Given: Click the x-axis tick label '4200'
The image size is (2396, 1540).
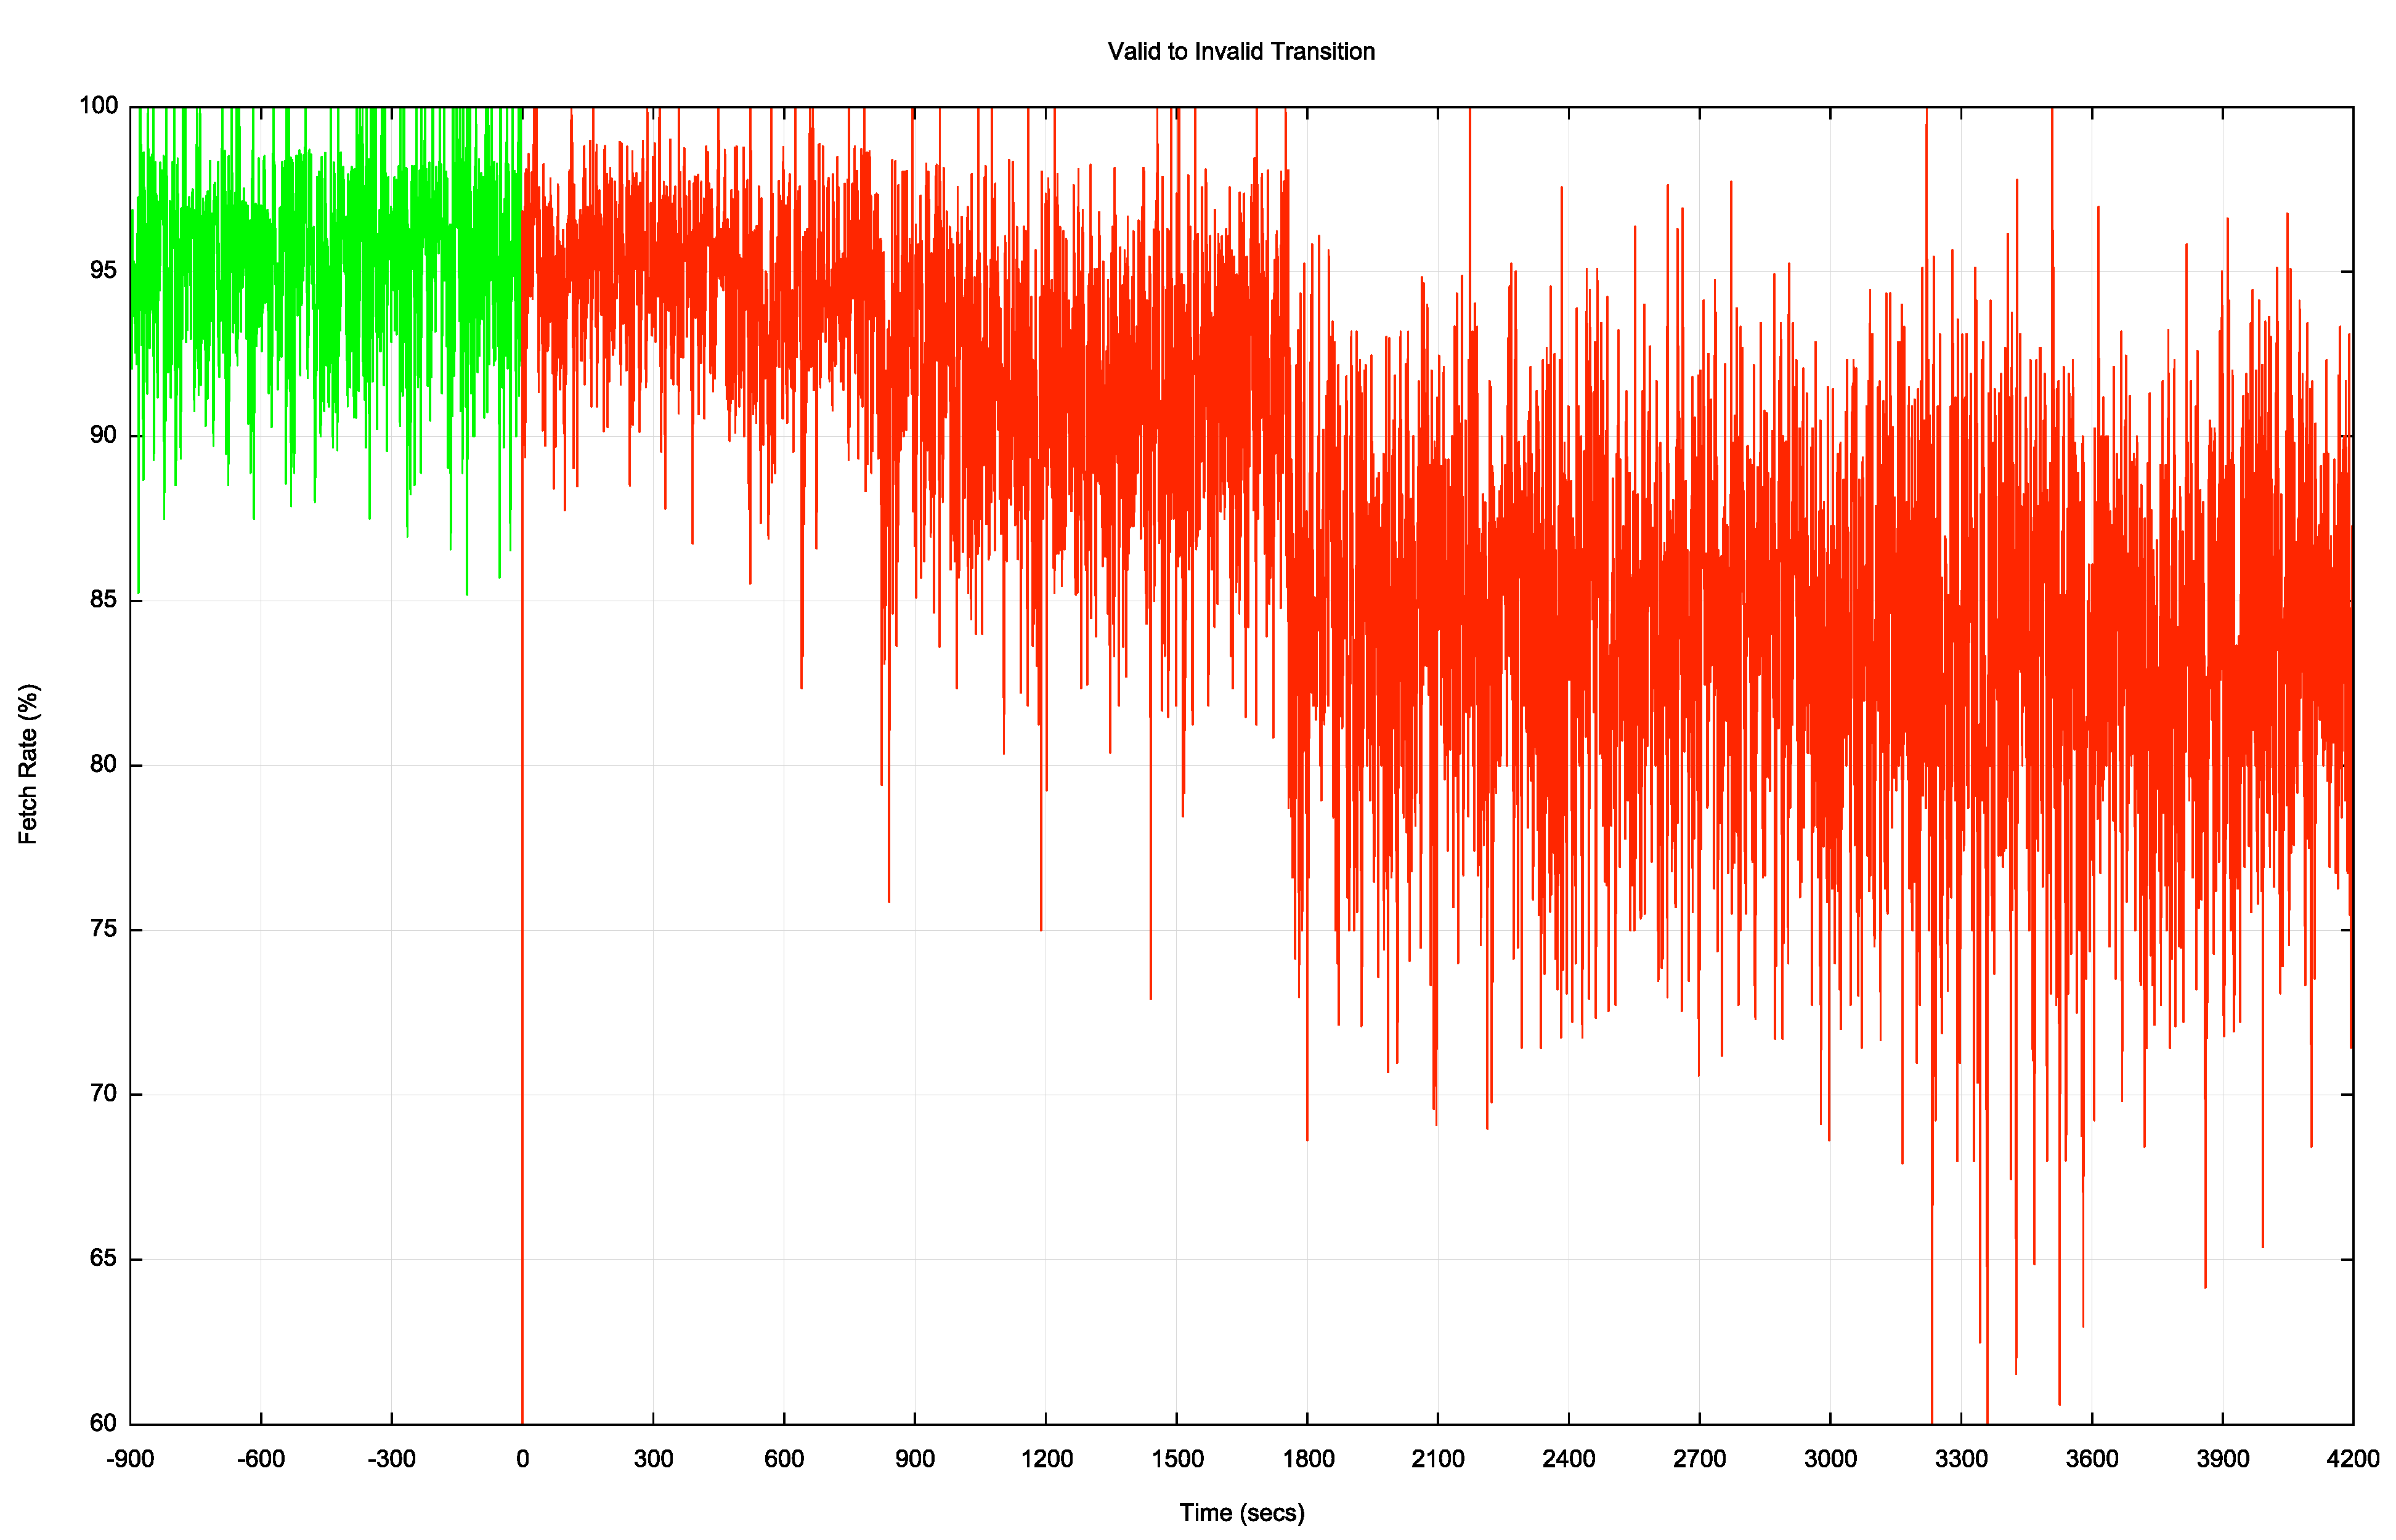Looking at the screenshot, I should 2352,1459.
